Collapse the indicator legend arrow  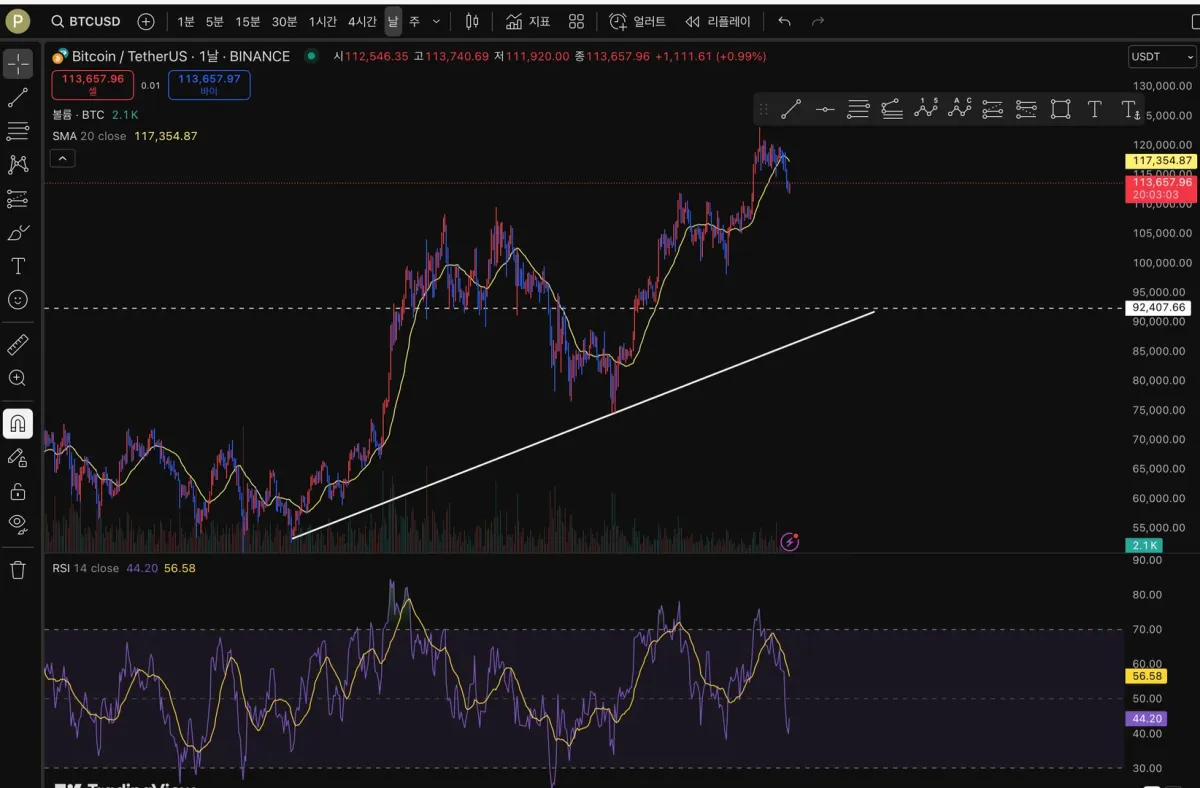pyautogui.click(x=62, y=158)
